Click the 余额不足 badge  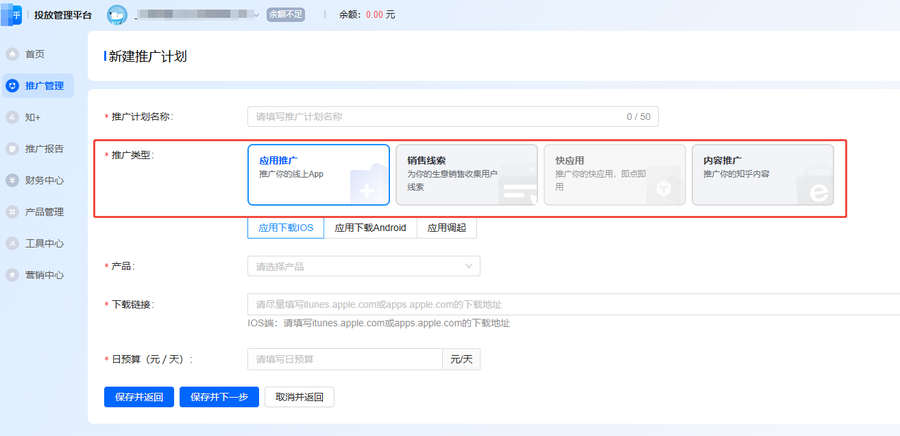(286, 15)
